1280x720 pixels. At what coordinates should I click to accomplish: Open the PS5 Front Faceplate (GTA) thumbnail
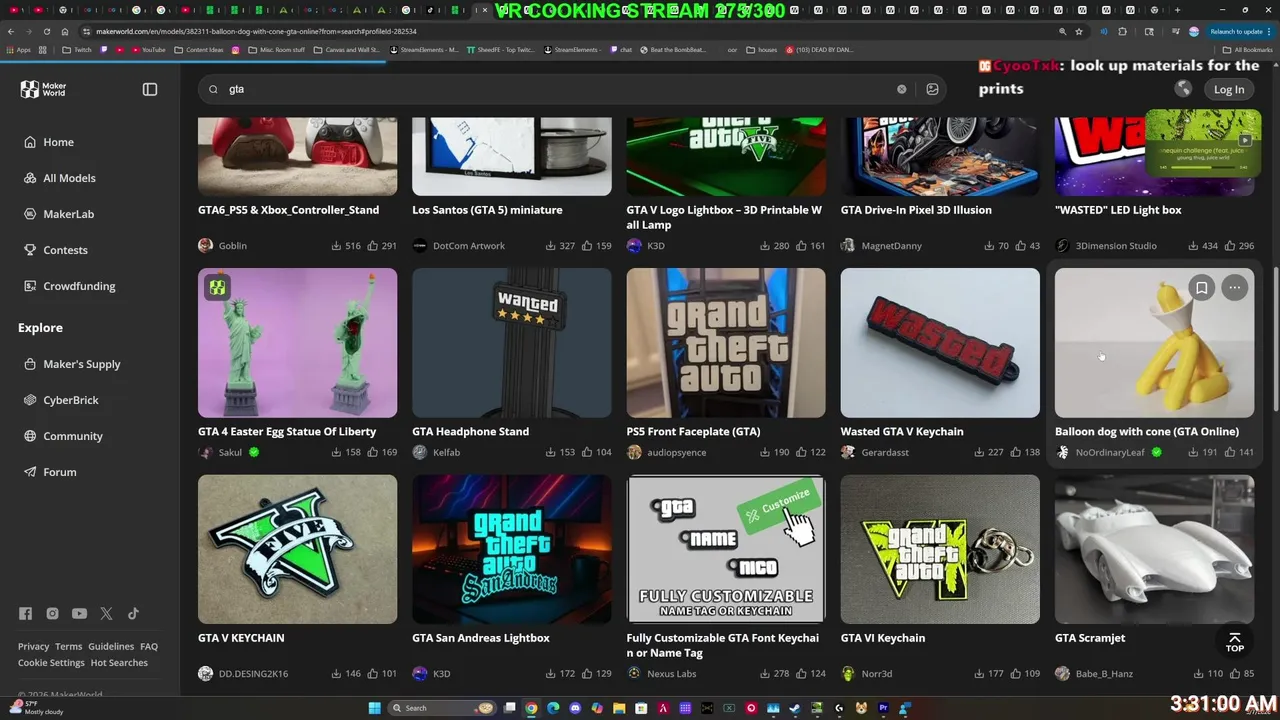[726, 342]
